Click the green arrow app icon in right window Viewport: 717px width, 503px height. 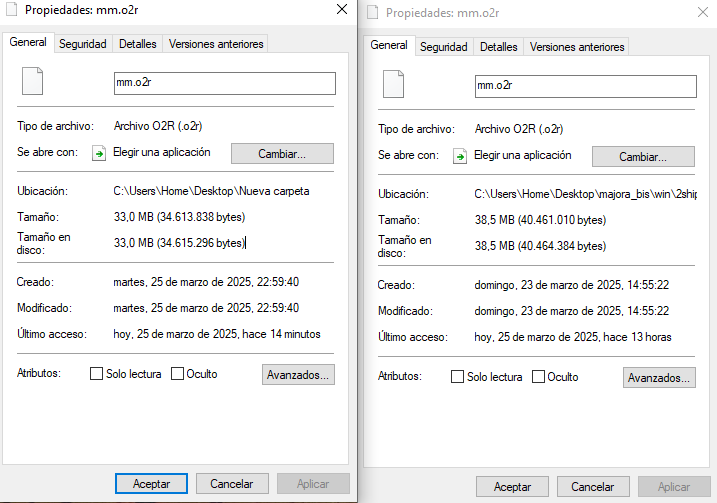pyautogui.click(x=460, y=156)
